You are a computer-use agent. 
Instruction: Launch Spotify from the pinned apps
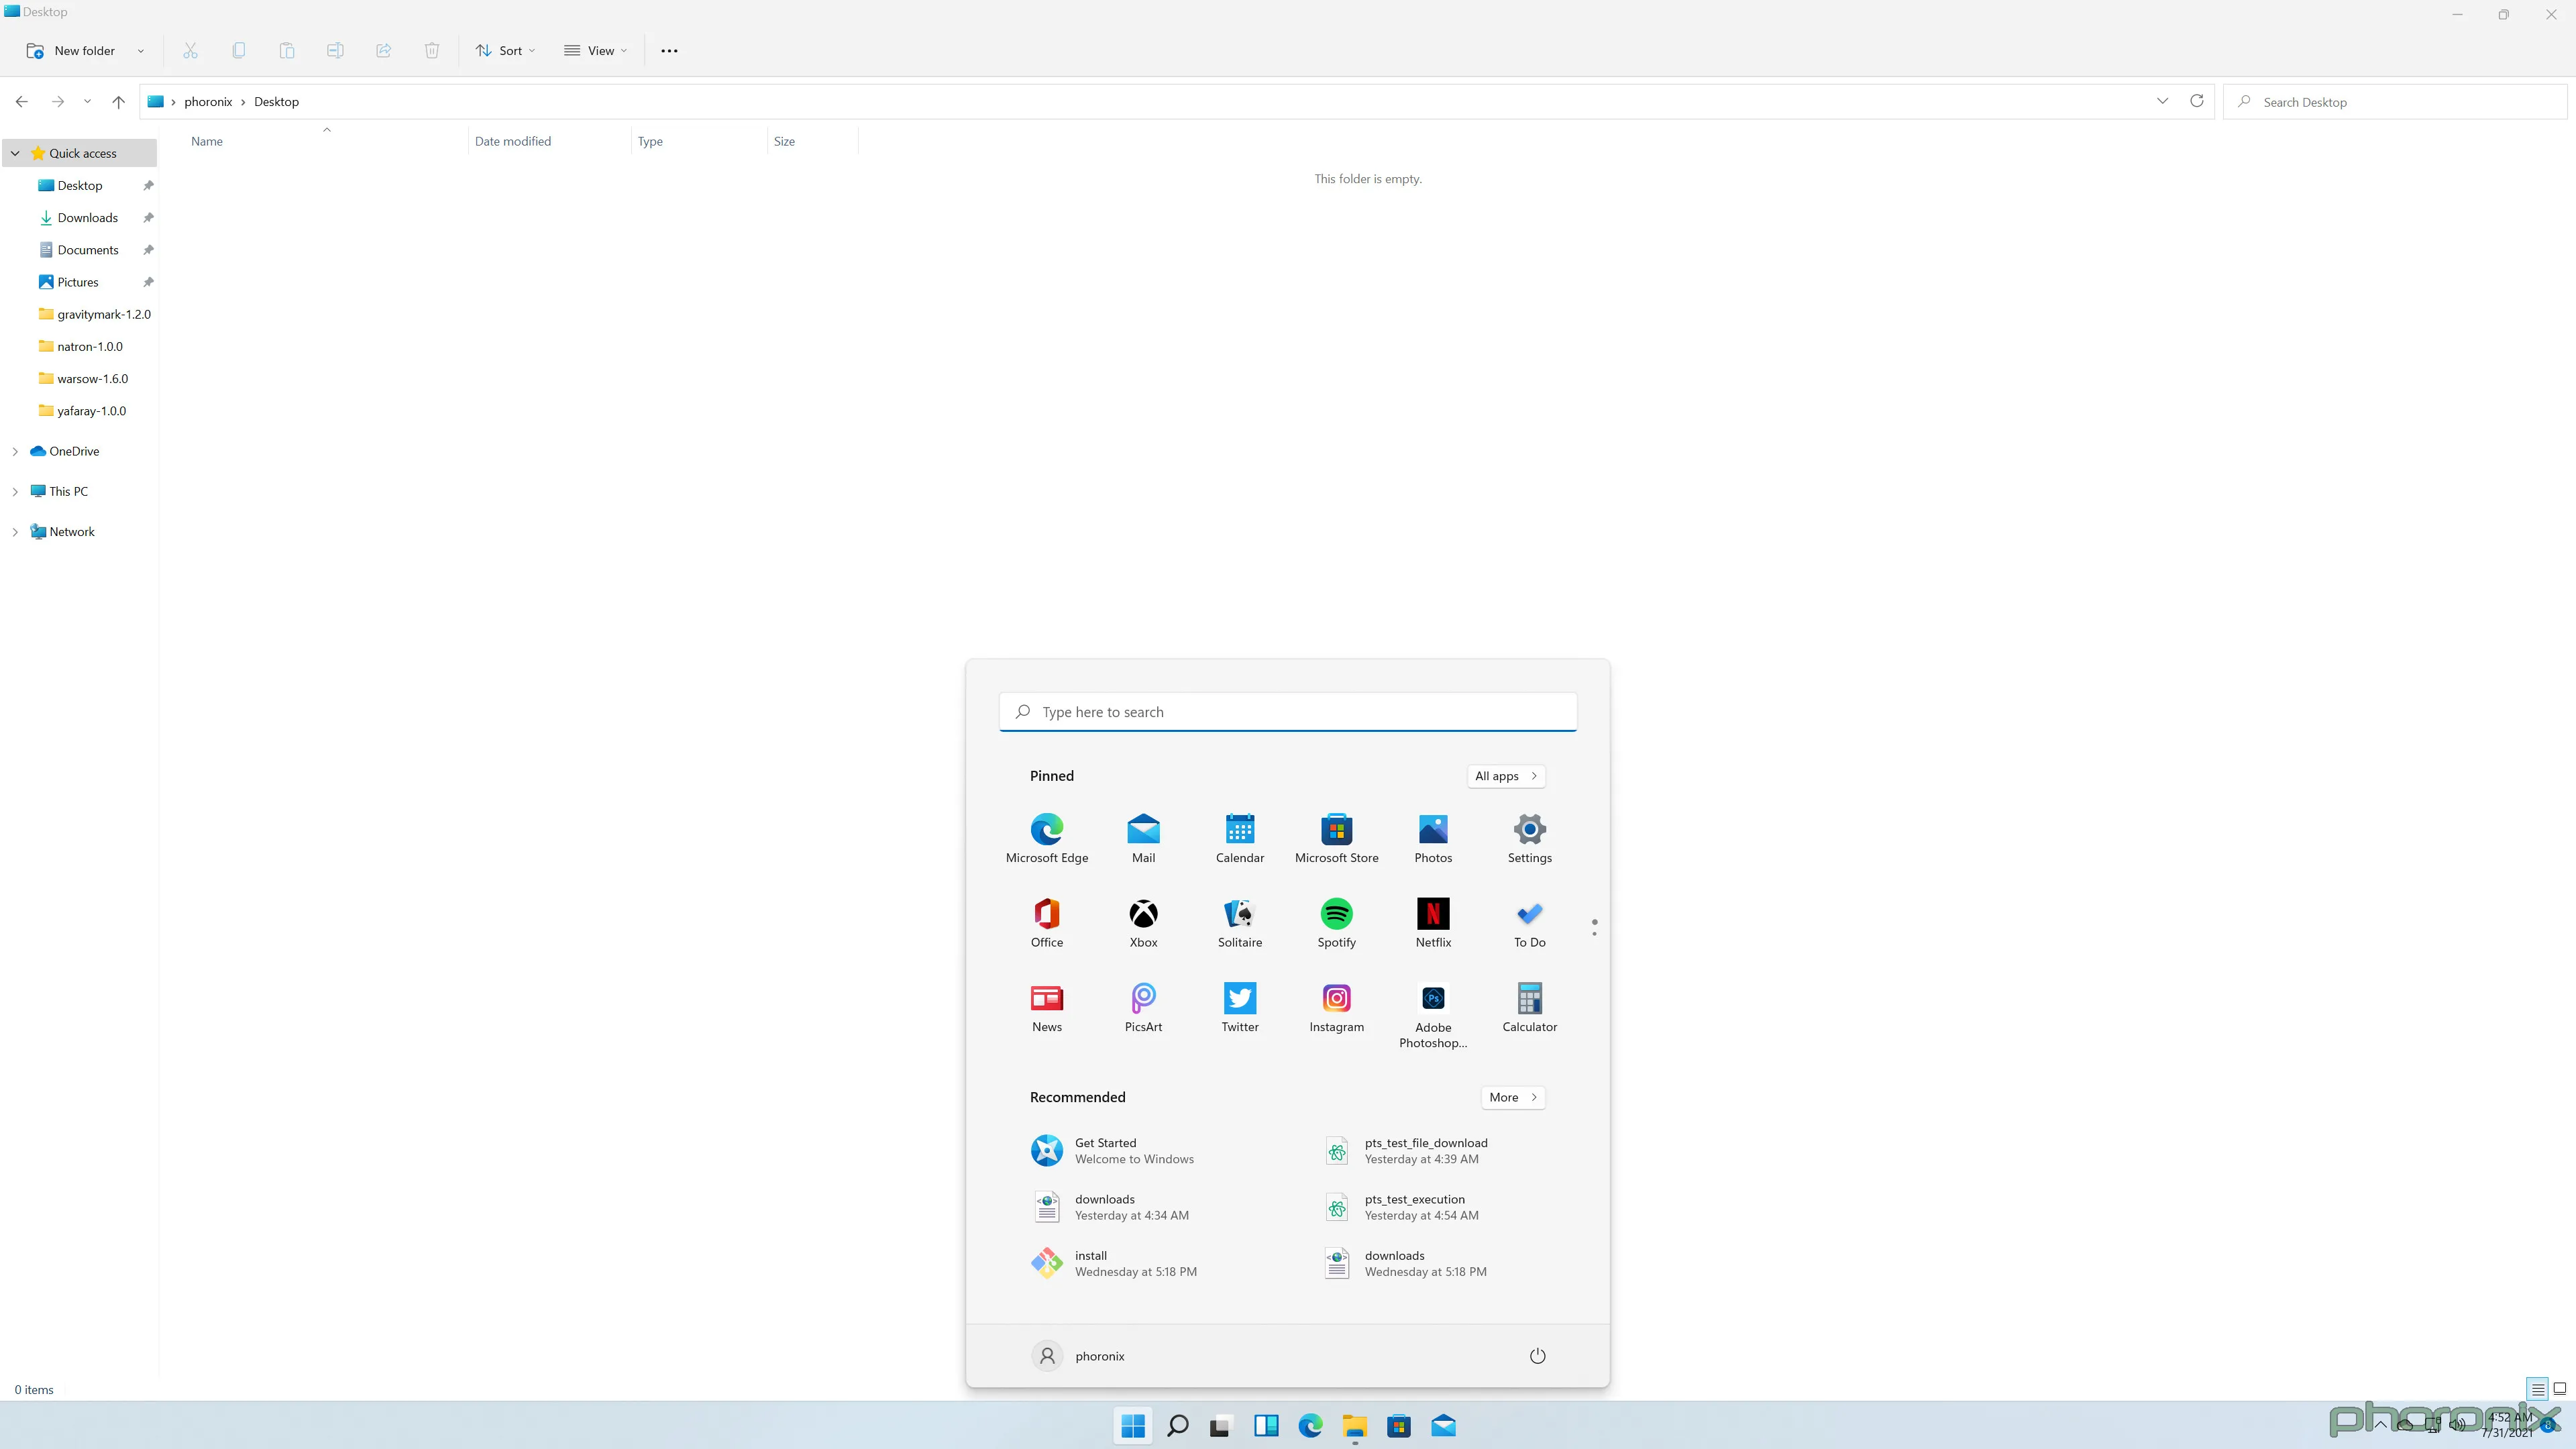coord(1336,920)
